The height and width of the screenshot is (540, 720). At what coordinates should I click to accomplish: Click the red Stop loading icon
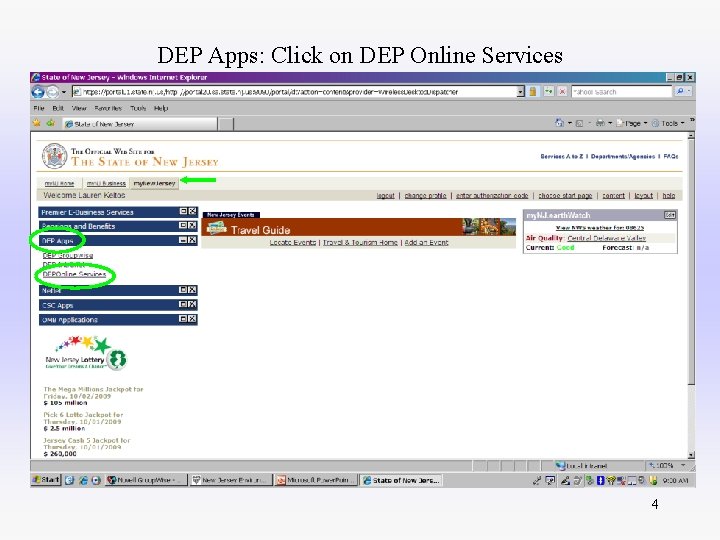click(562, 91)
